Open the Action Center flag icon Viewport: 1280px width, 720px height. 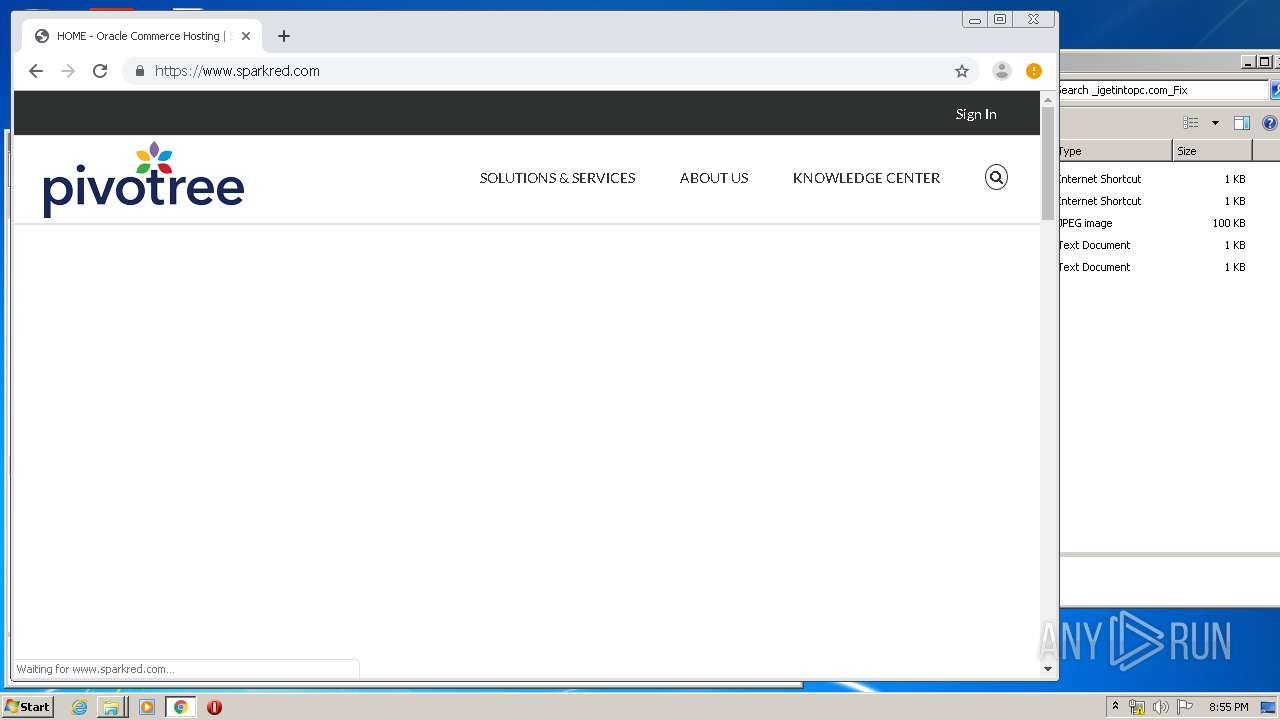[x=1185, y=707]
